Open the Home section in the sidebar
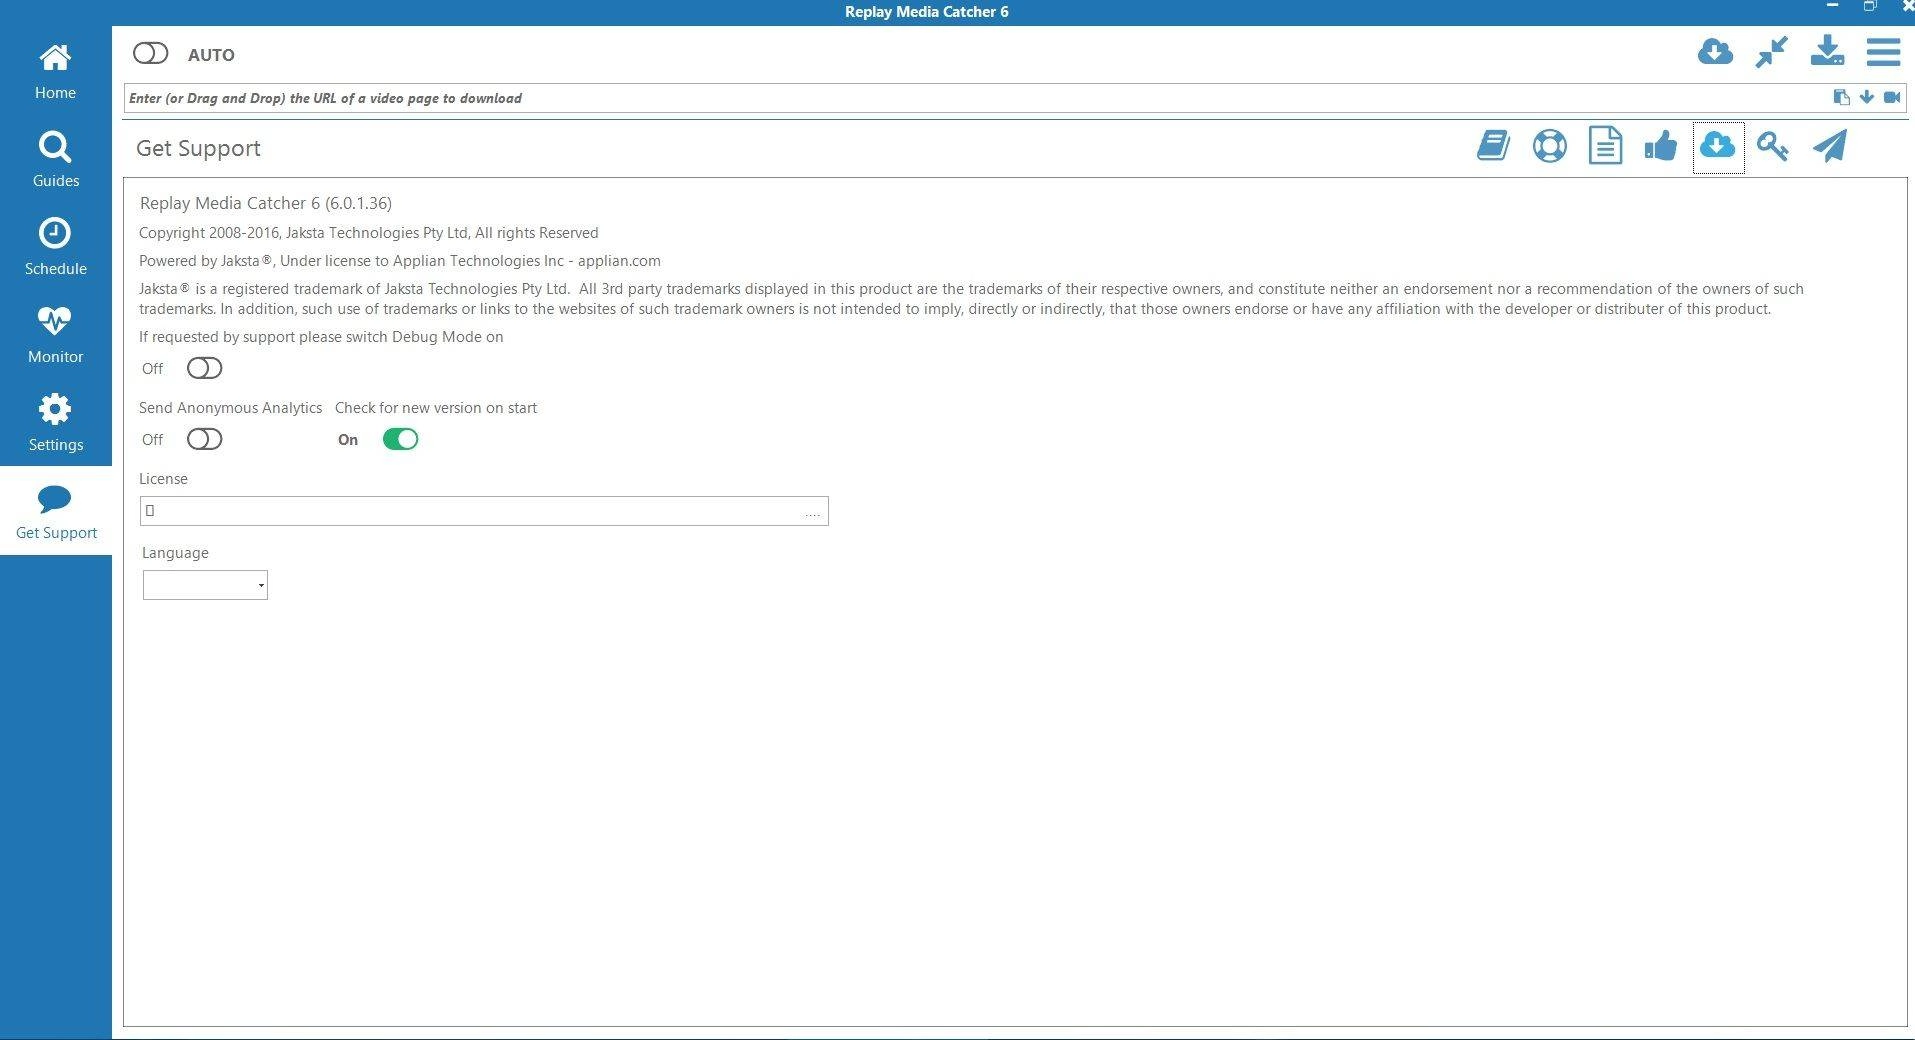This screenshot has height=1040, width=1915. [x=55, y=72]
